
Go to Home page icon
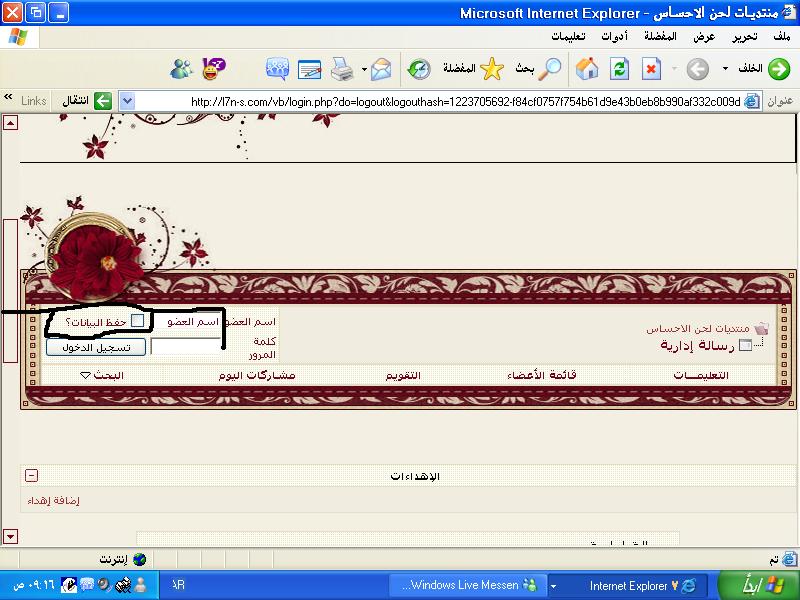(587, 68)
